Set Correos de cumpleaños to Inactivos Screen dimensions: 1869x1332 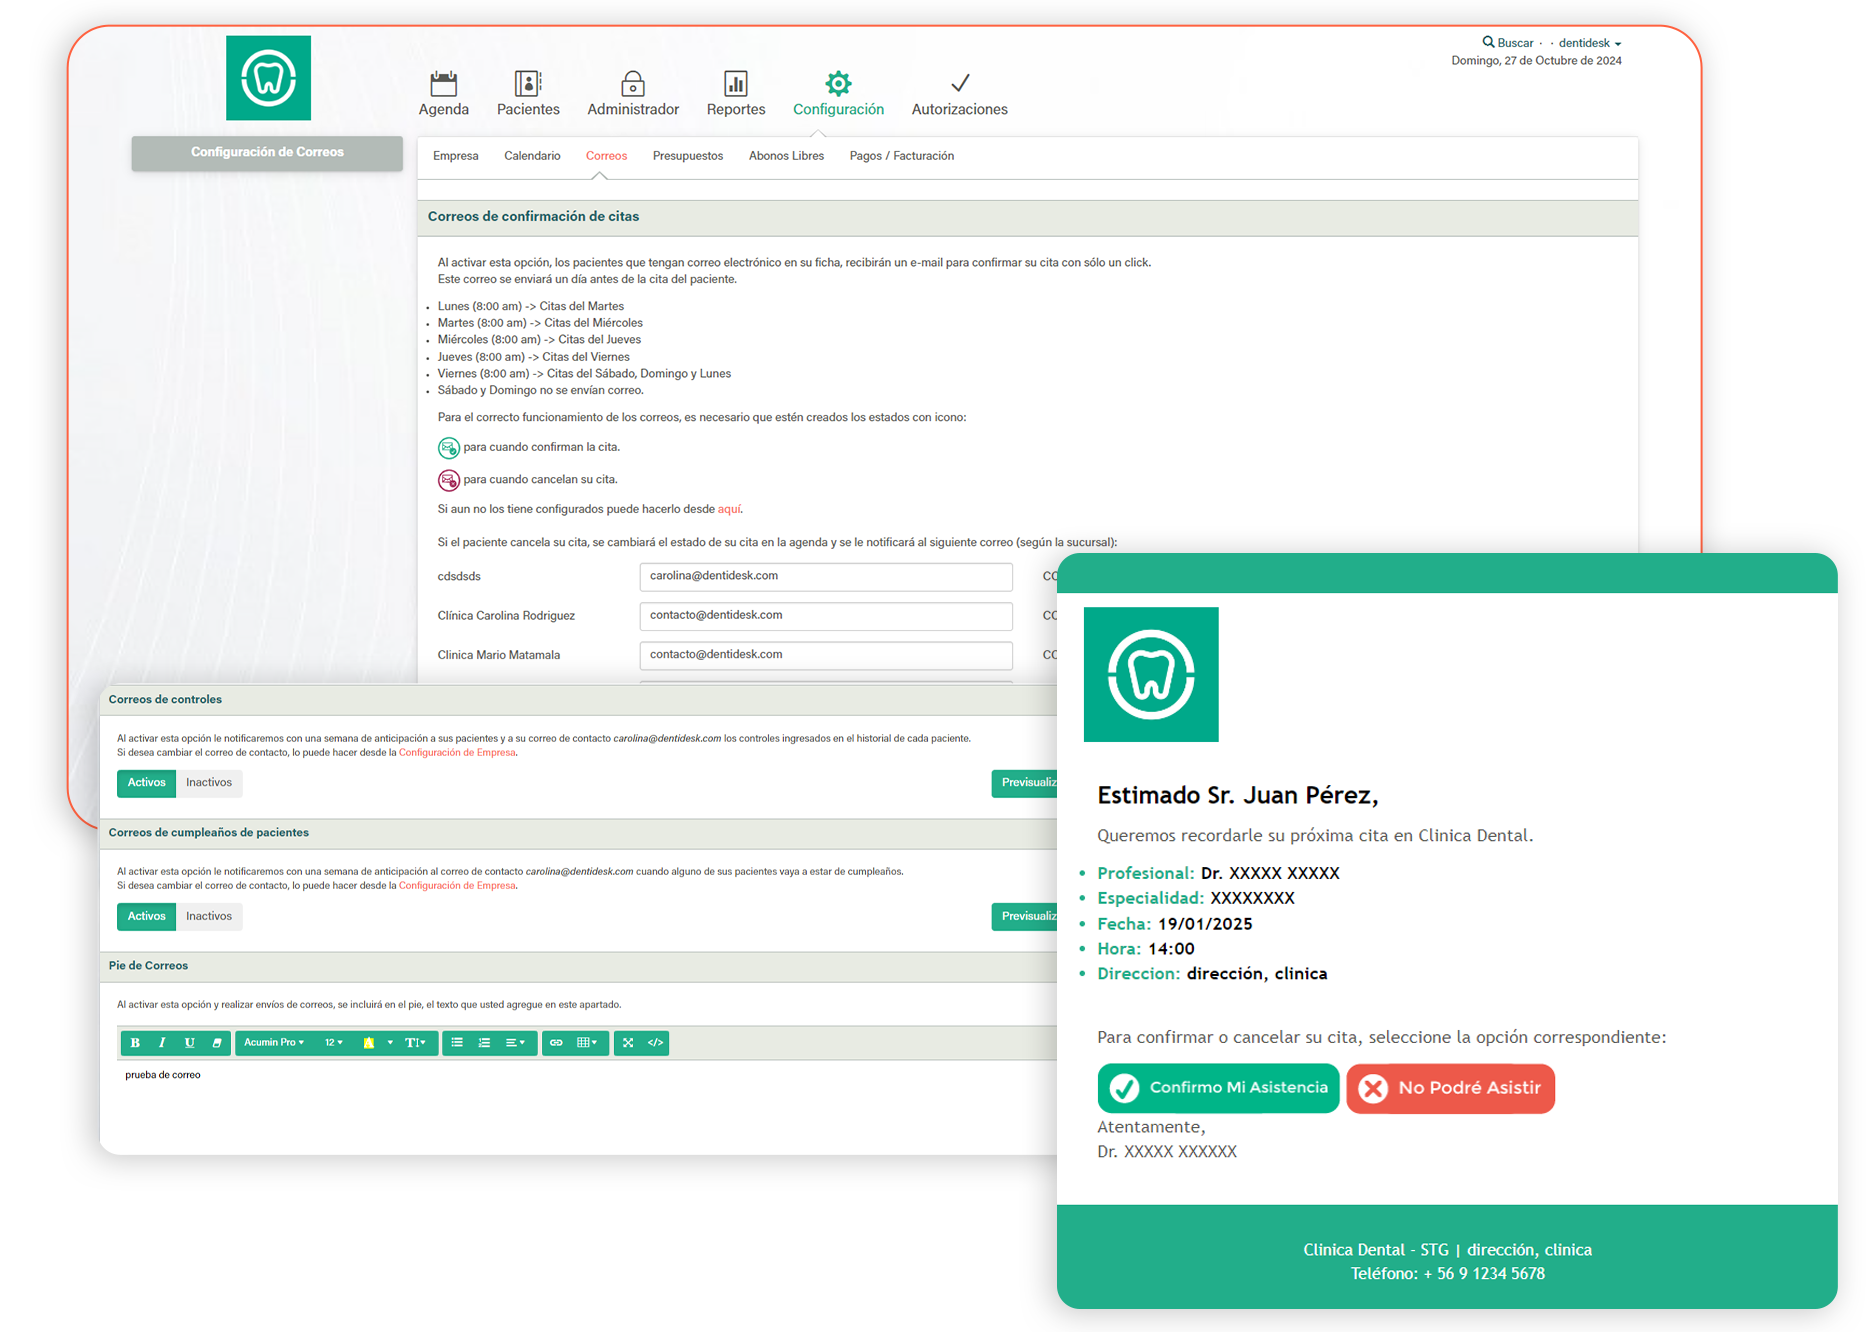(x=209, y=917)
